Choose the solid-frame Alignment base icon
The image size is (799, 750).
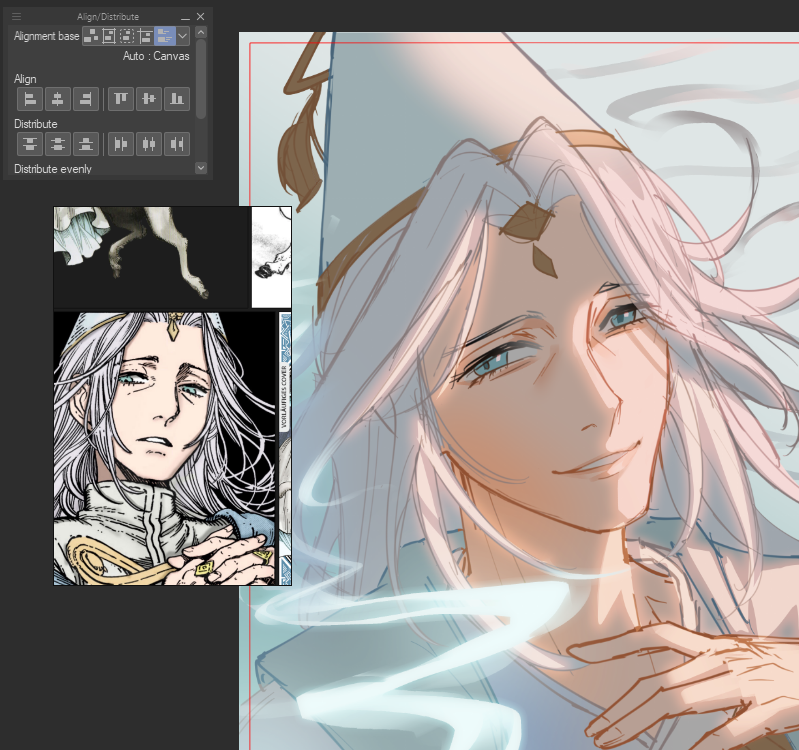click(x=109, y=36)
